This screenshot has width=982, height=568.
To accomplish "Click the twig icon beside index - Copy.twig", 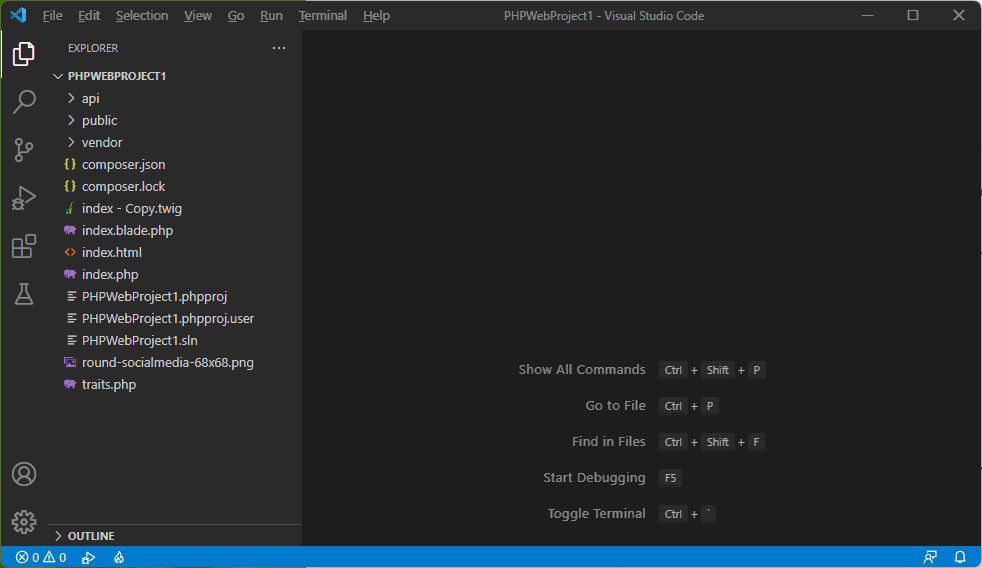I will point(70,209).
